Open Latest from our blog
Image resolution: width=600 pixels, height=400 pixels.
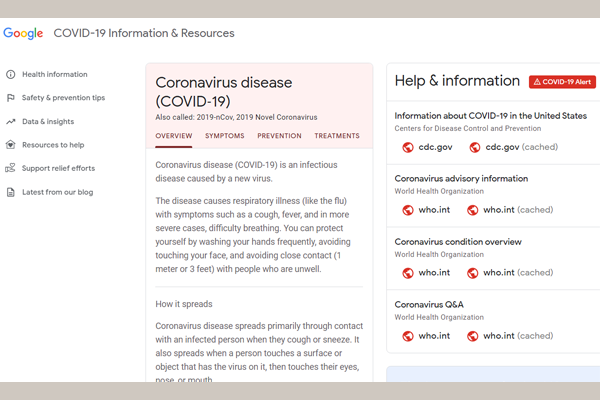click(58, 192)
